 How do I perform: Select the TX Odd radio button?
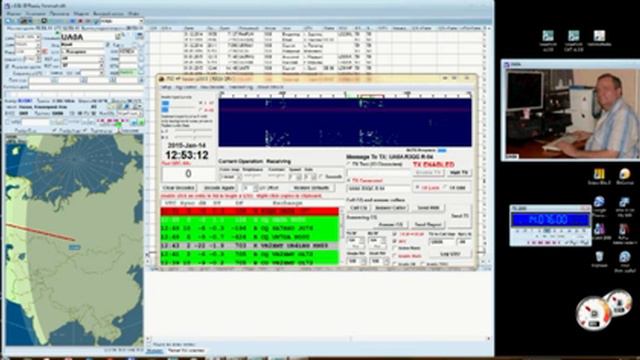(446, 188)
